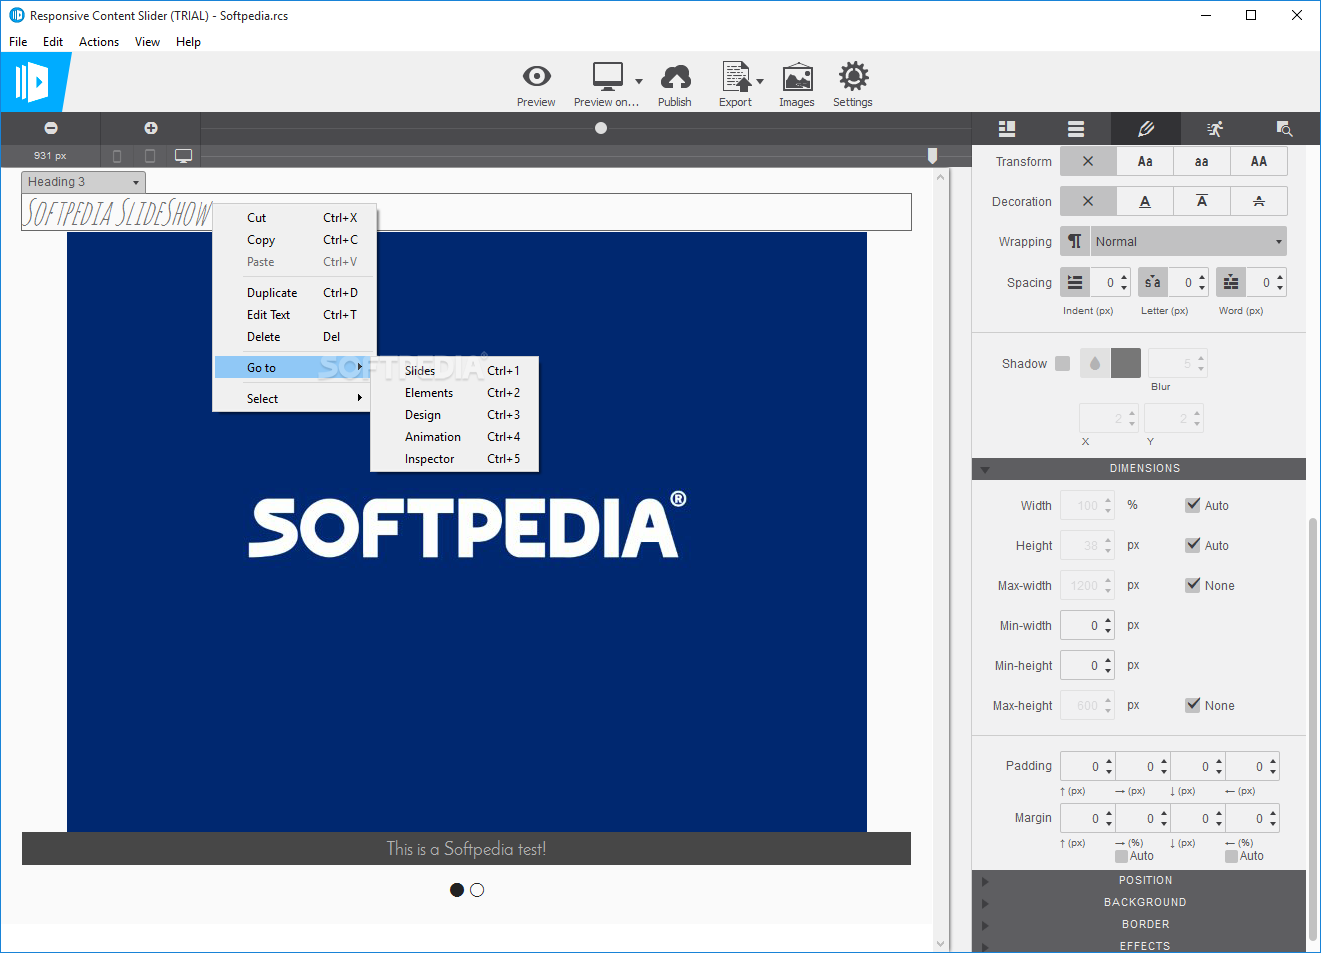Toggle the Shadow checkbox
The width and height of the screenshot is (1321, 953).
point(1062,364)
